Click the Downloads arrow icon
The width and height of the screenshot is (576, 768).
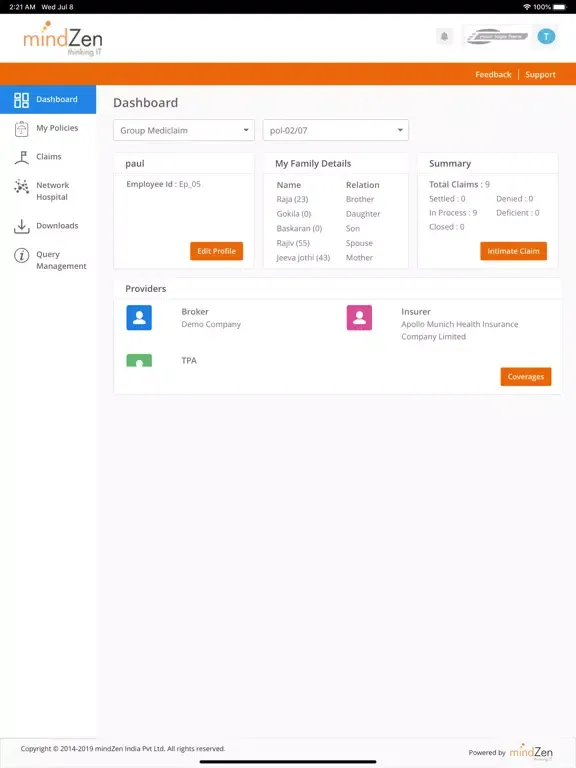coord(22,226)
